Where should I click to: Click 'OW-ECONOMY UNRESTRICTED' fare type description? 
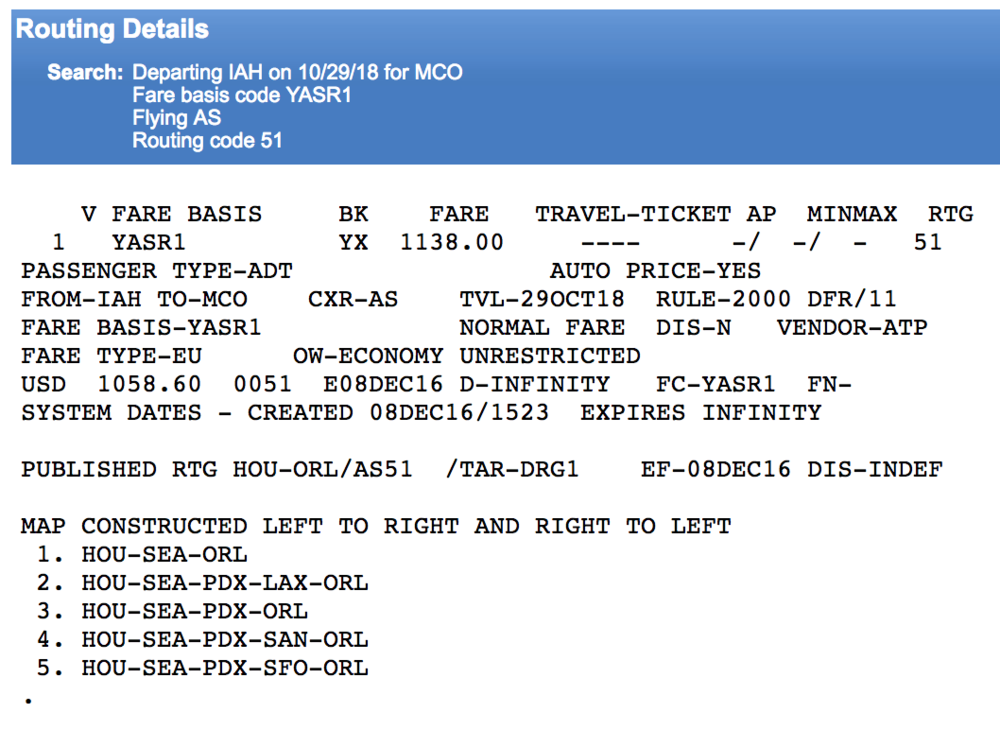[466, 356]
